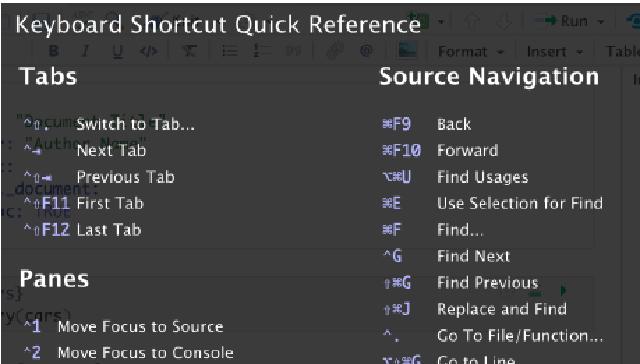640x364 pixels.
Task: Click the 'Find...' entry
Action: point(460,230)
